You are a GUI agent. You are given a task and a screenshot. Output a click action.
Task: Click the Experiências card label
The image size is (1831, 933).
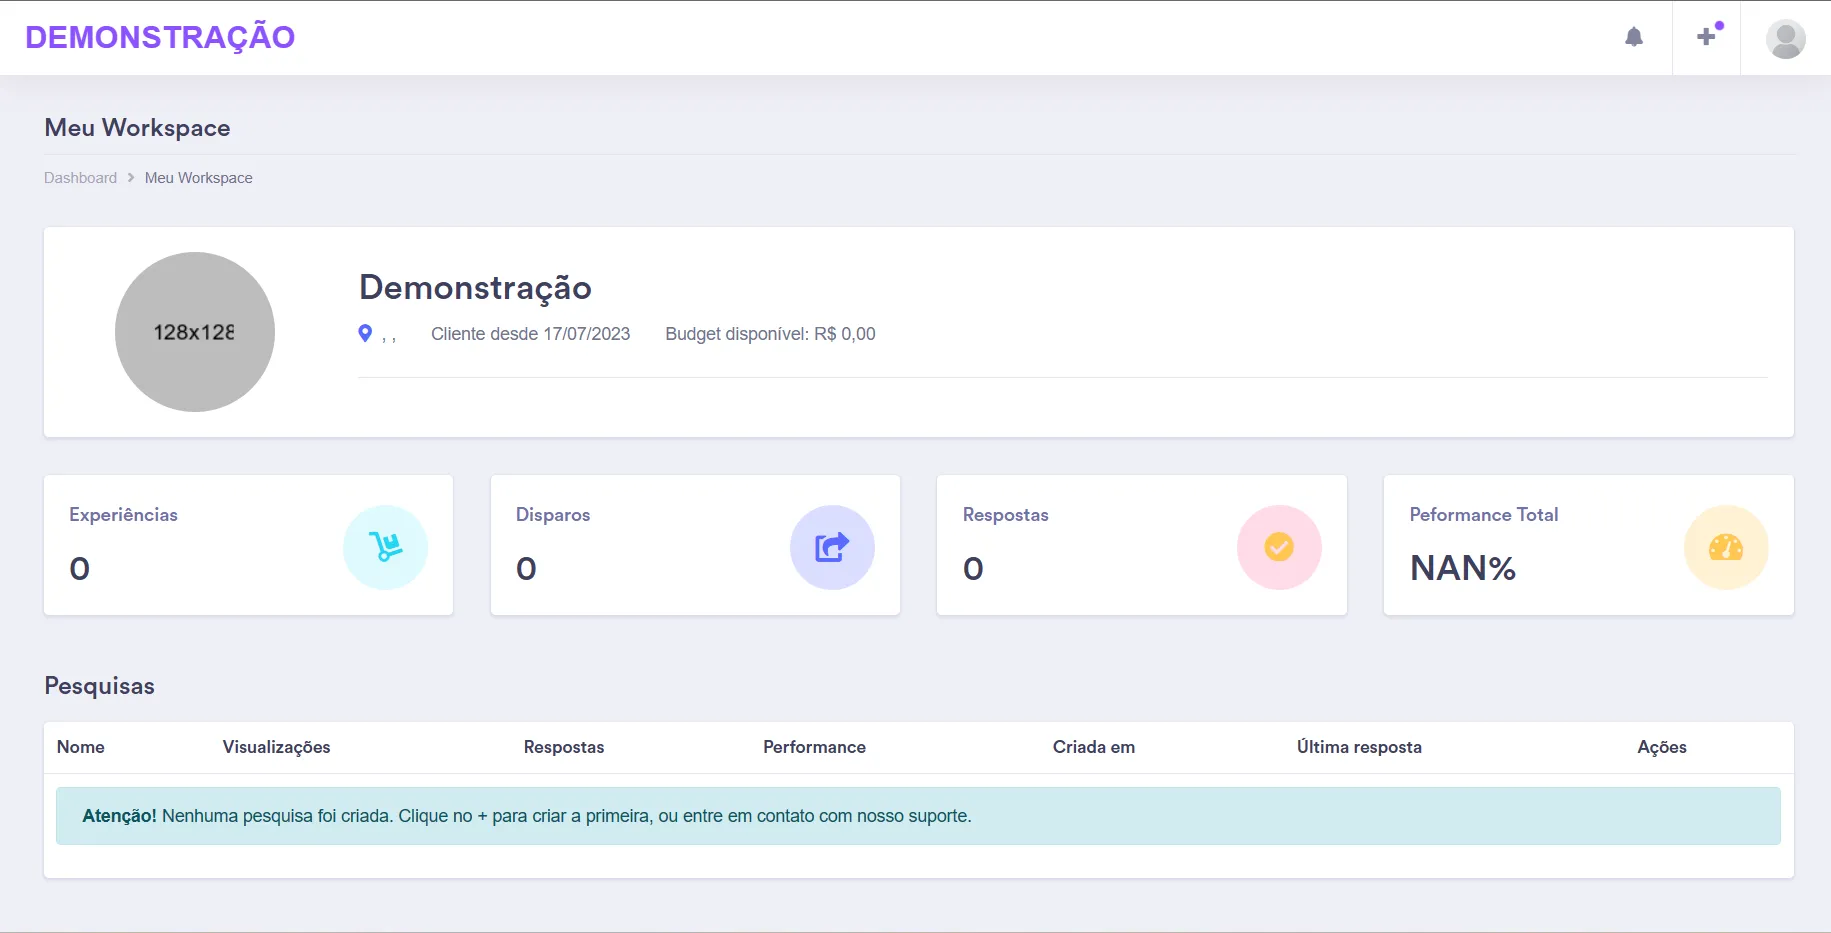pyautogui.click(x=123, y=515)
